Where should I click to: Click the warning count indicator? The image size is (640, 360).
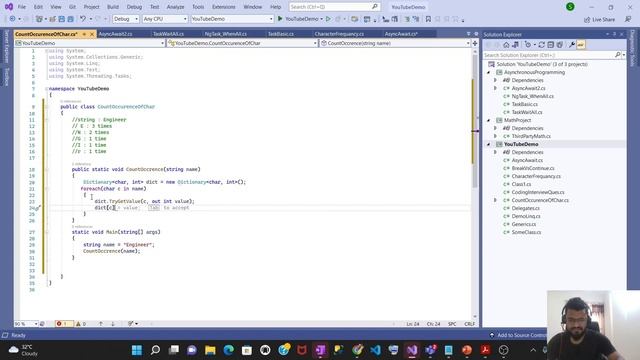point(81,324)
